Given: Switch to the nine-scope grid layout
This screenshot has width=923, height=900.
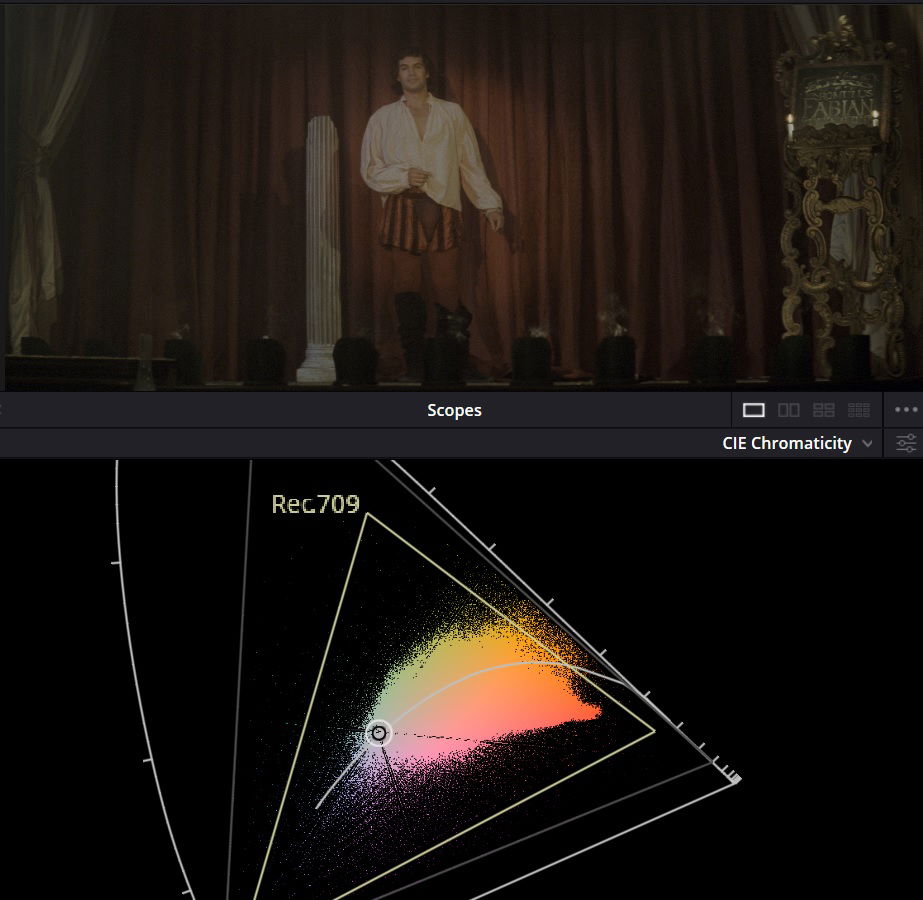Looking at the screenshot, I should click(x=859, y=410).
